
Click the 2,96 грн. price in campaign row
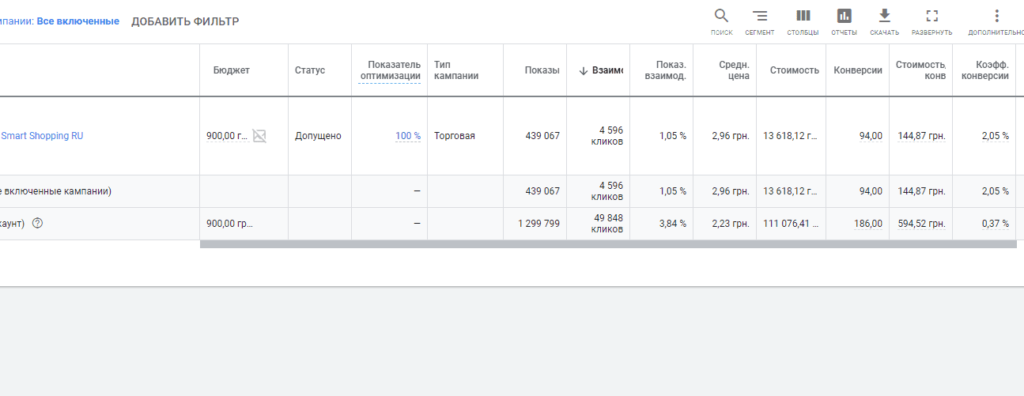[x=731, y=136]
